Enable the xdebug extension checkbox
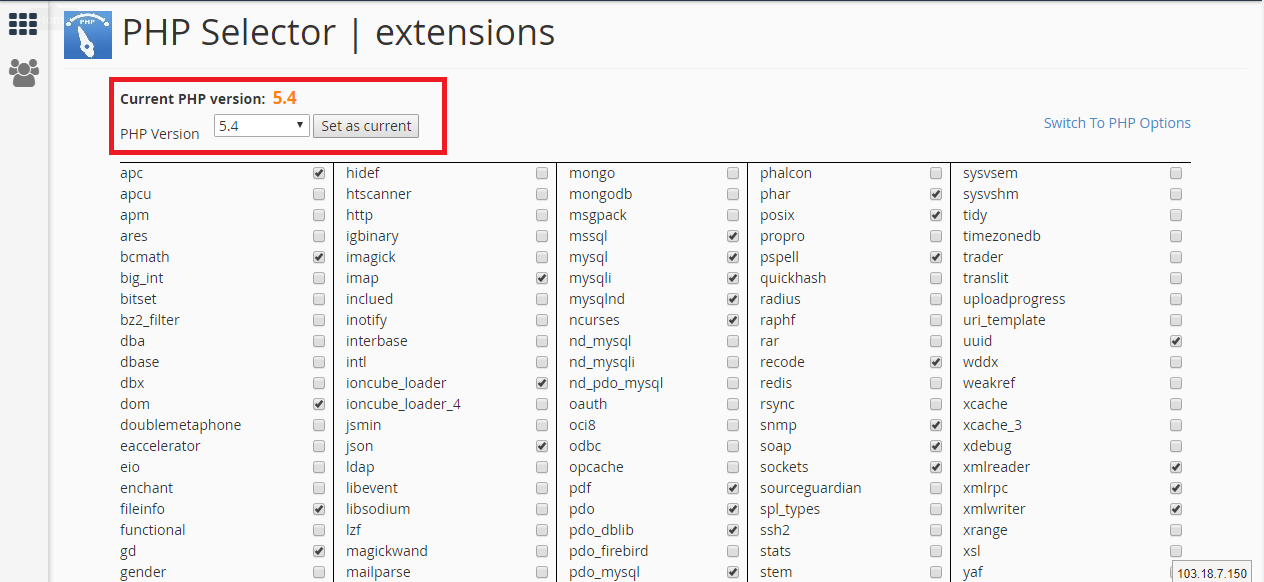Viewport: 1264px width, 582px height. click(x=1176, y=446)
